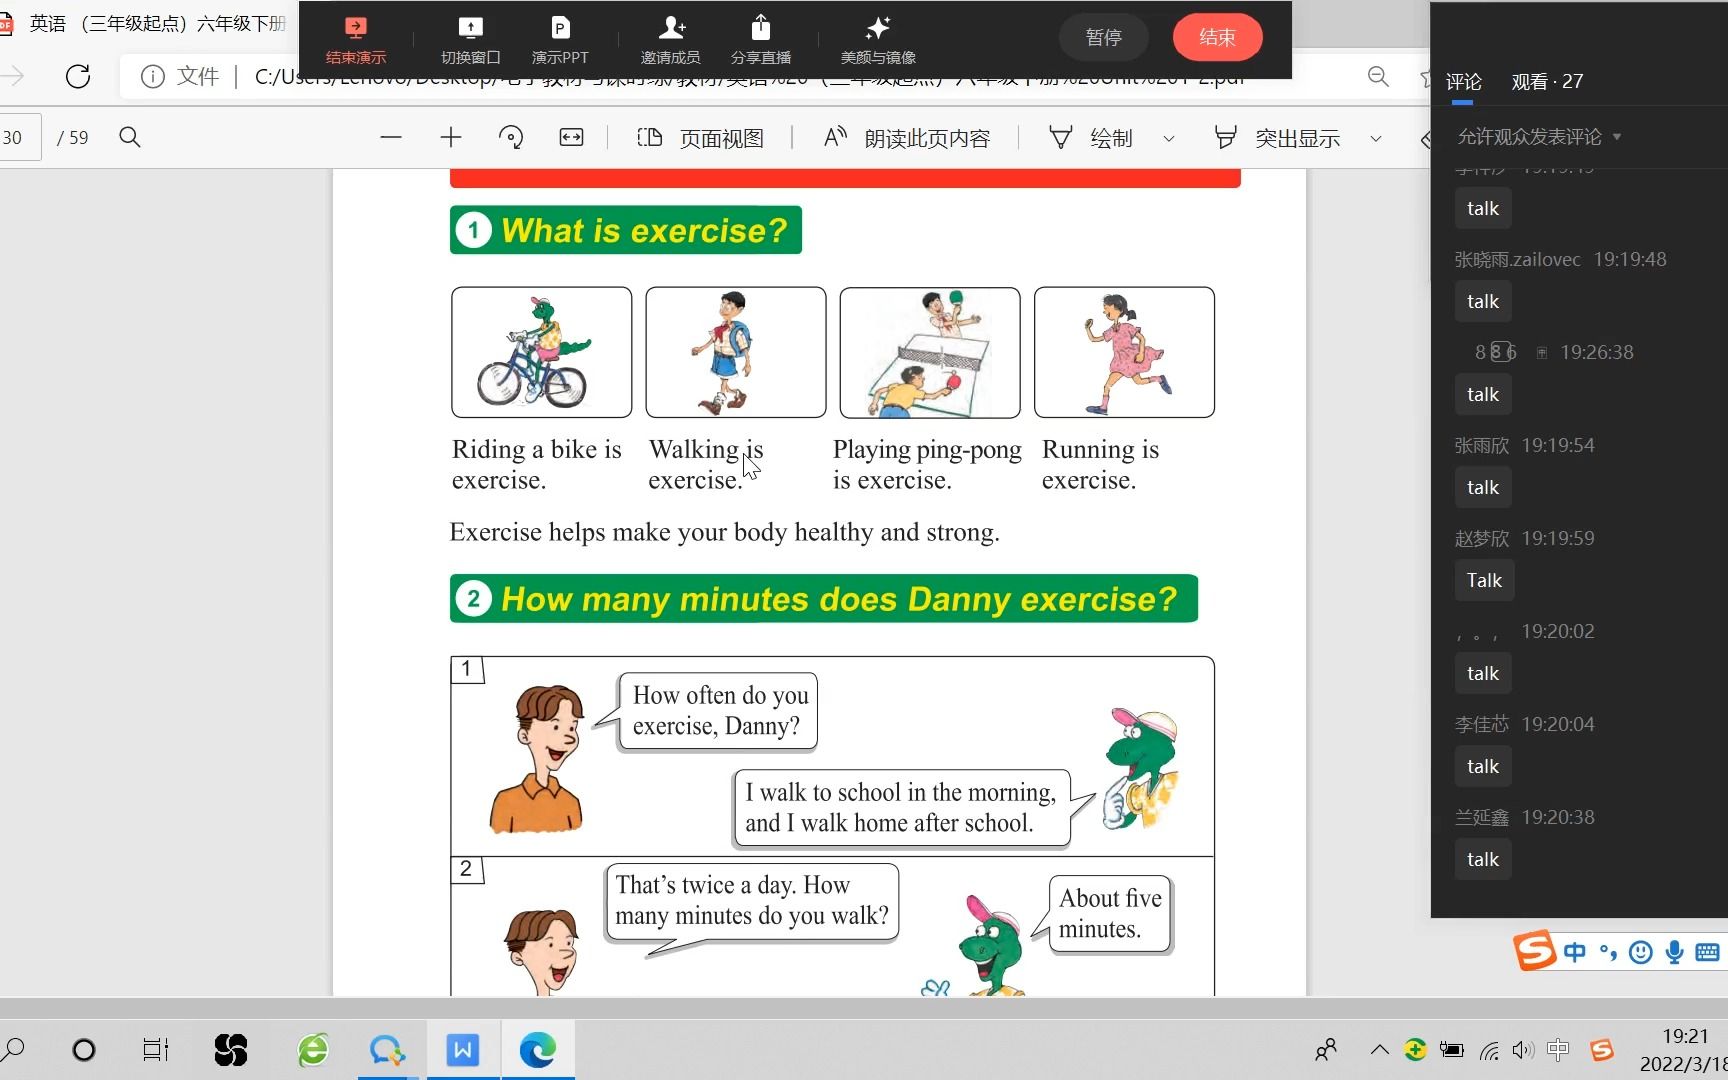
Task: Click 朗读此页内容 read aloud
Action: click(907, 138)
